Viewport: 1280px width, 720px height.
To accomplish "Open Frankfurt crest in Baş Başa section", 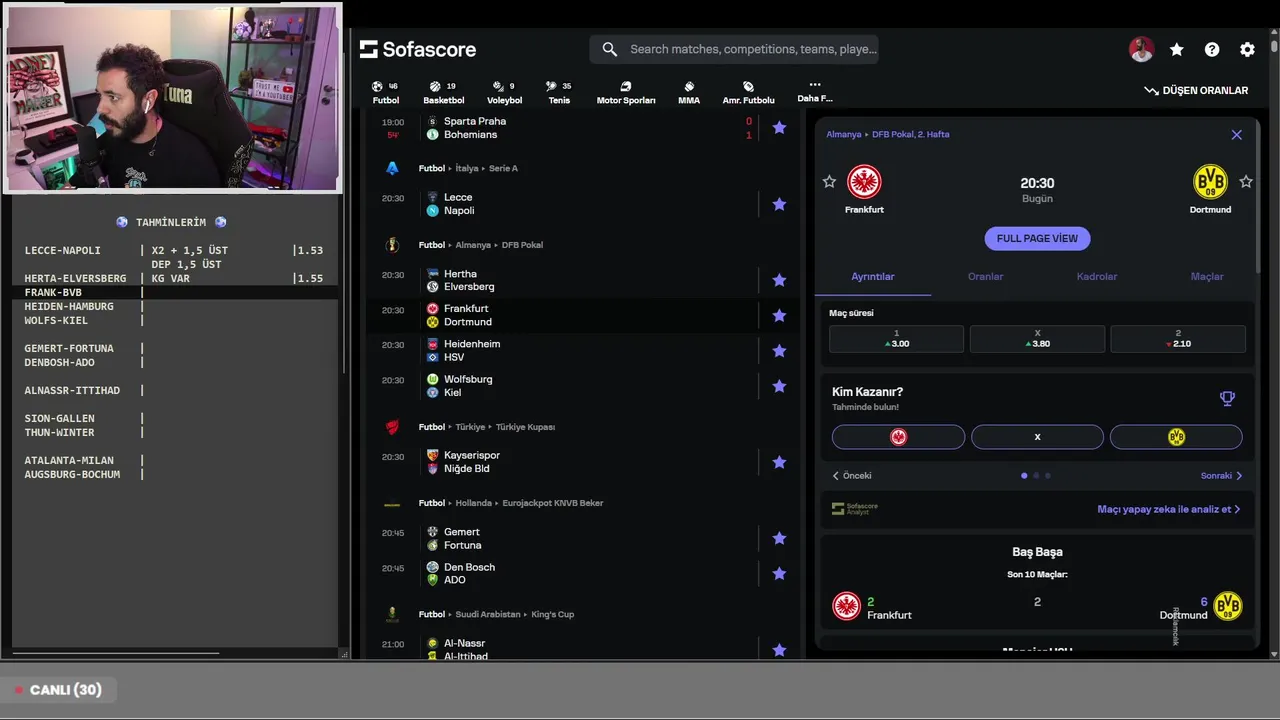I will [847, 606].
